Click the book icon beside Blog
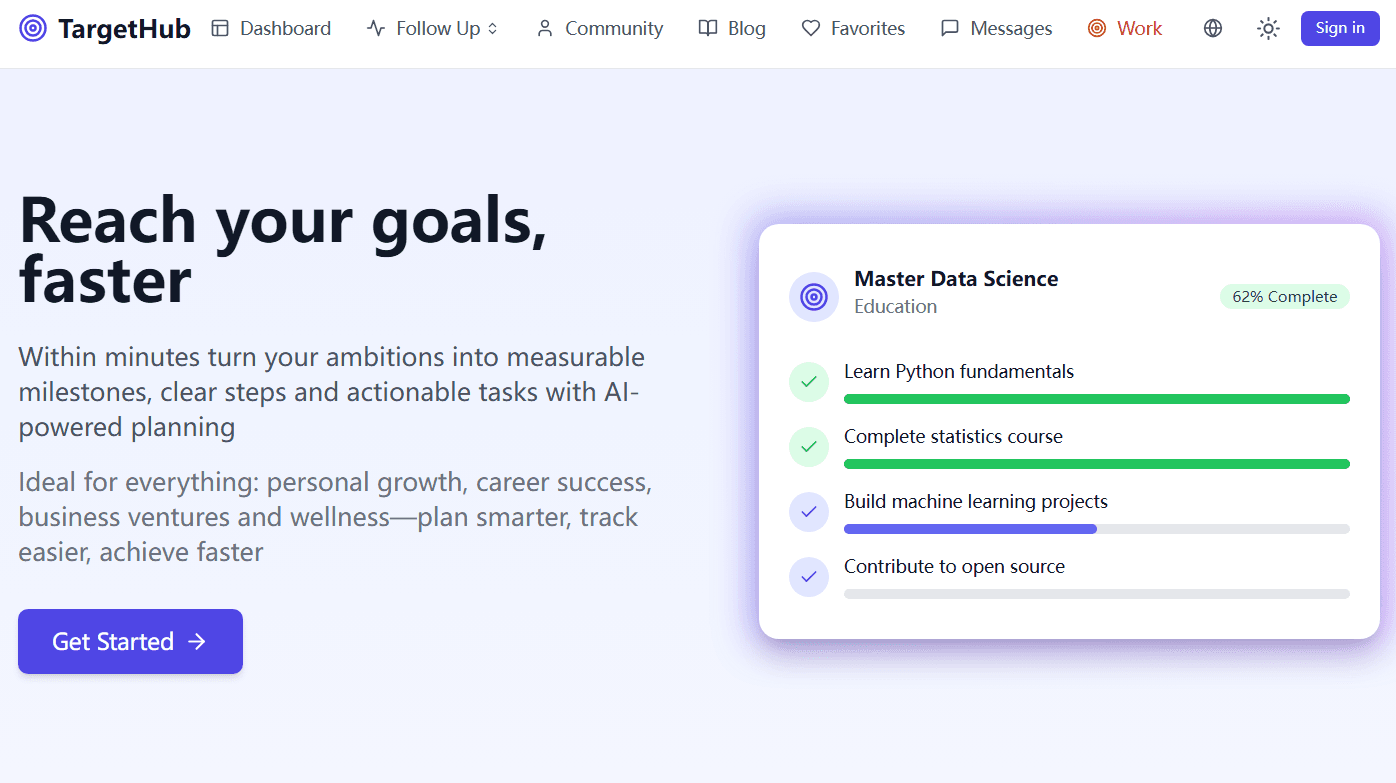Viewport: 1396px width, 783px height. [708, 29]
